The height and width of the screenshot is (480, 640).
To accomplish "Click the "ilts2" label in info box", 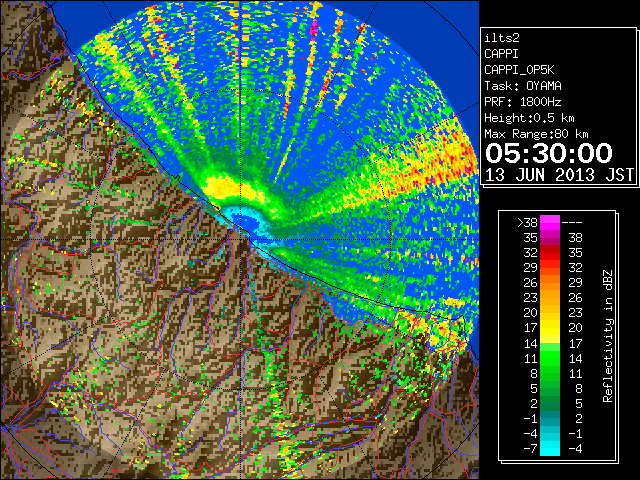I will click(502, 38).
